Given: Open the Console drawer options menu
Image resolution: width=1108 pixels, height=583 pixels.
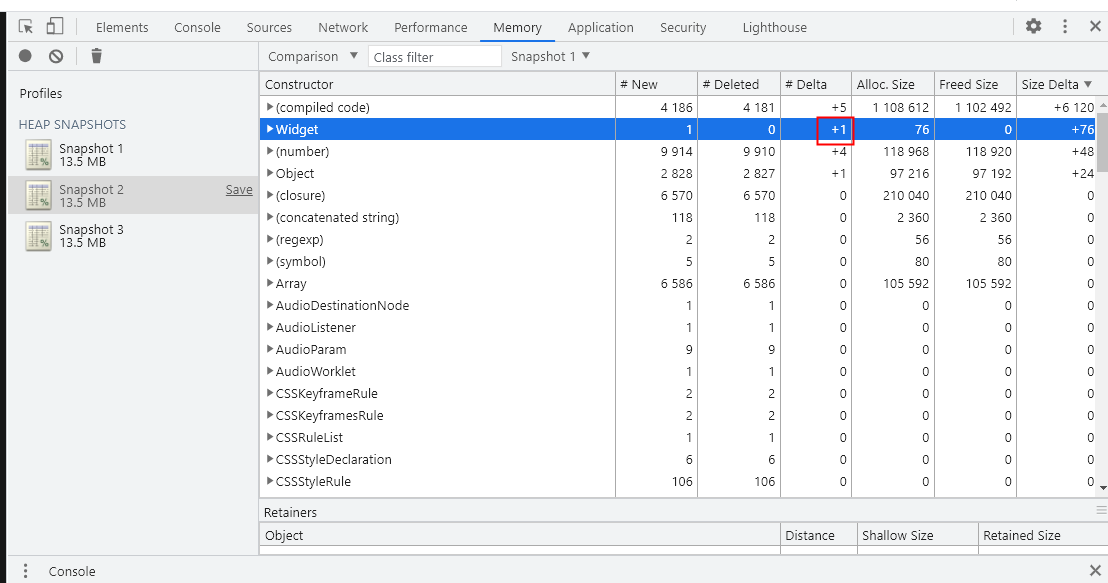Looking at the screenshot, I should tap(25, 571).
